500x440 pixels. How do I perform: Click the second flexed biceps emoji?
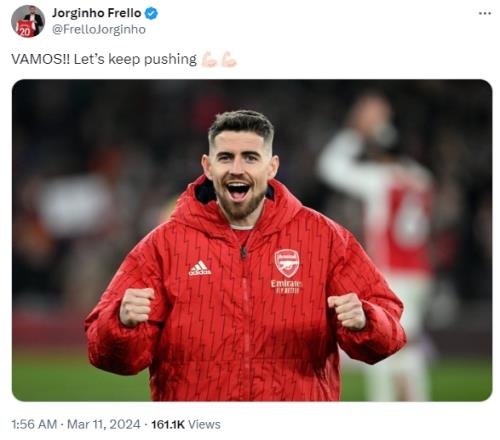[229, 59]
